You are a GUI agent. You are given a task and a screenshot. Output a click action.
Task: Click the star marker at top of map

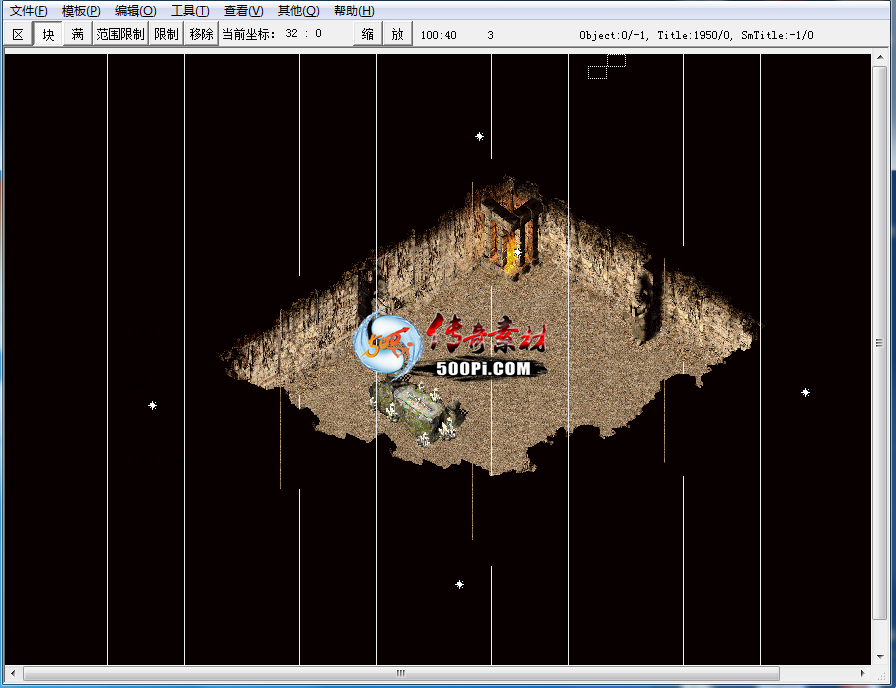coord(479,136)
